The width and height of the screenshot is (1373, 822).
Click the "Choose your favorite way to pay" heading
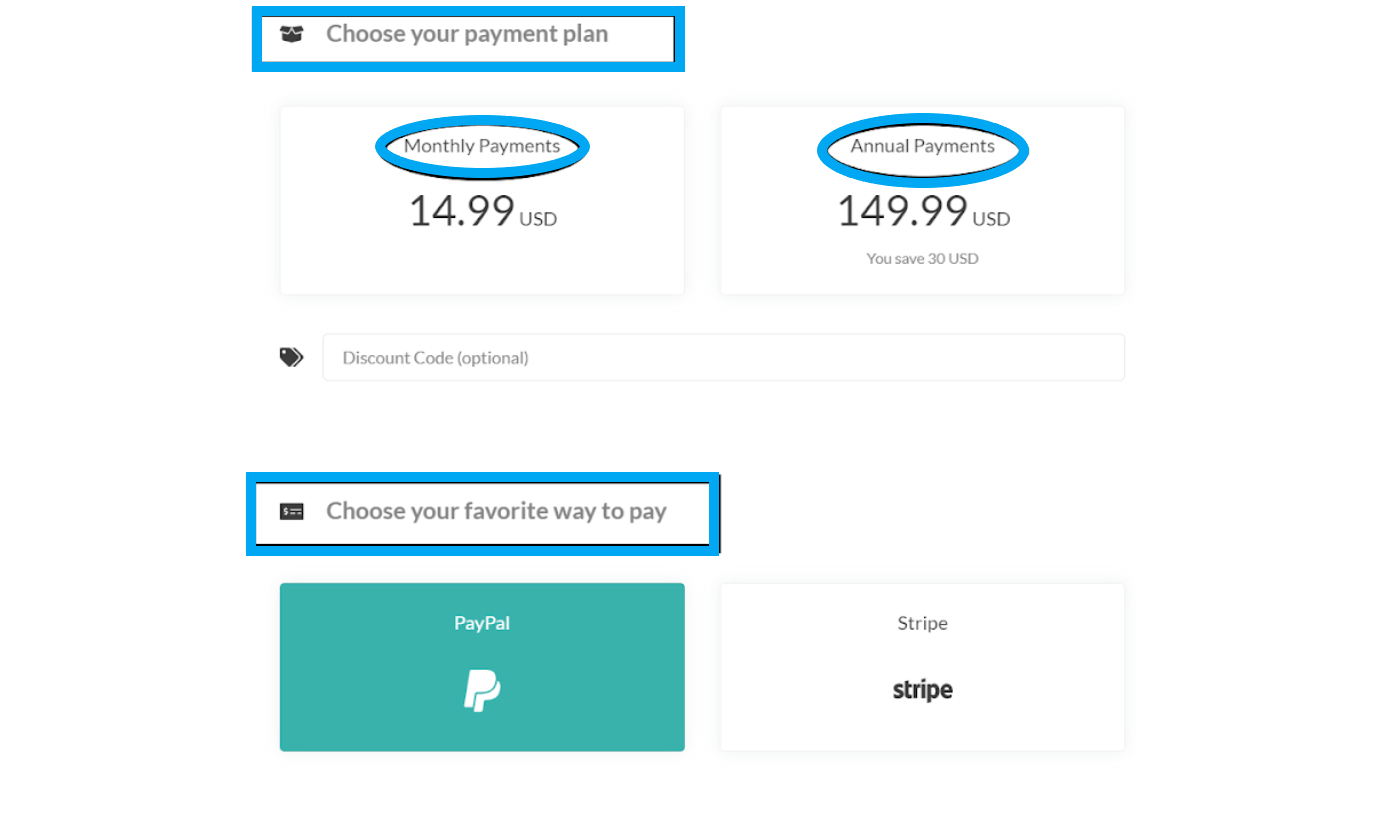tap(496, 511)
